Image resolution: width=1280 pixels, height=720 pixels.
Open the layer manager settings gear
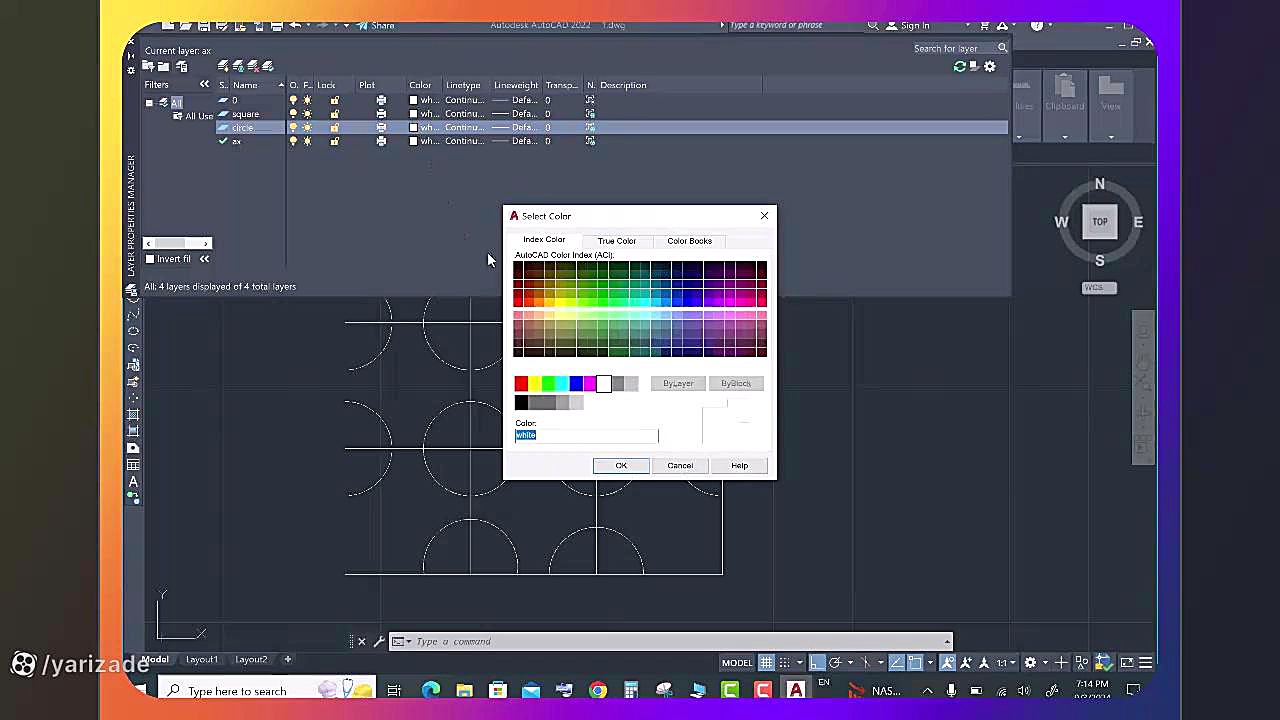[990, 66]
